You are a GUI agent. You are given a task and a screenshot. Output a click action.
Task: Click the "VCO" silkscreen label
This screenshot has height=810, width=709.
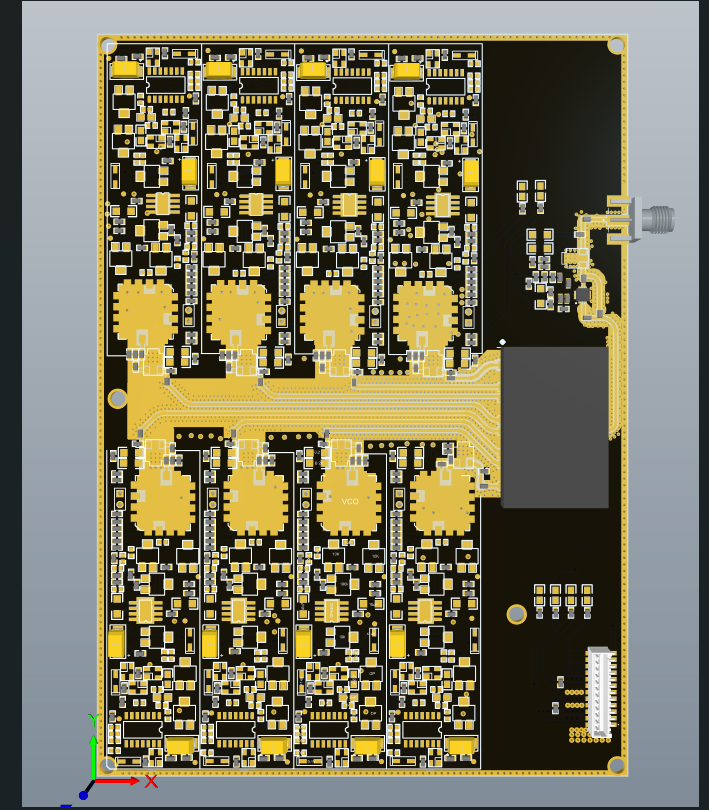tap(350, 501)
